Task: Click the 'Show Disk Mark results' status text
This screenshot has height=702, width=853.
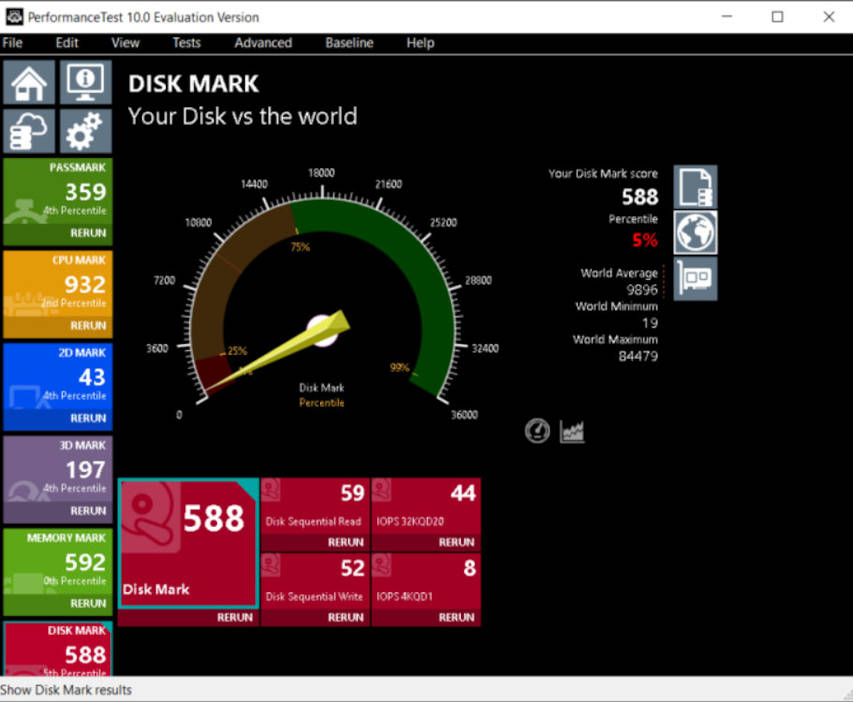Action: pyautogui.click(x=66, y=690)
